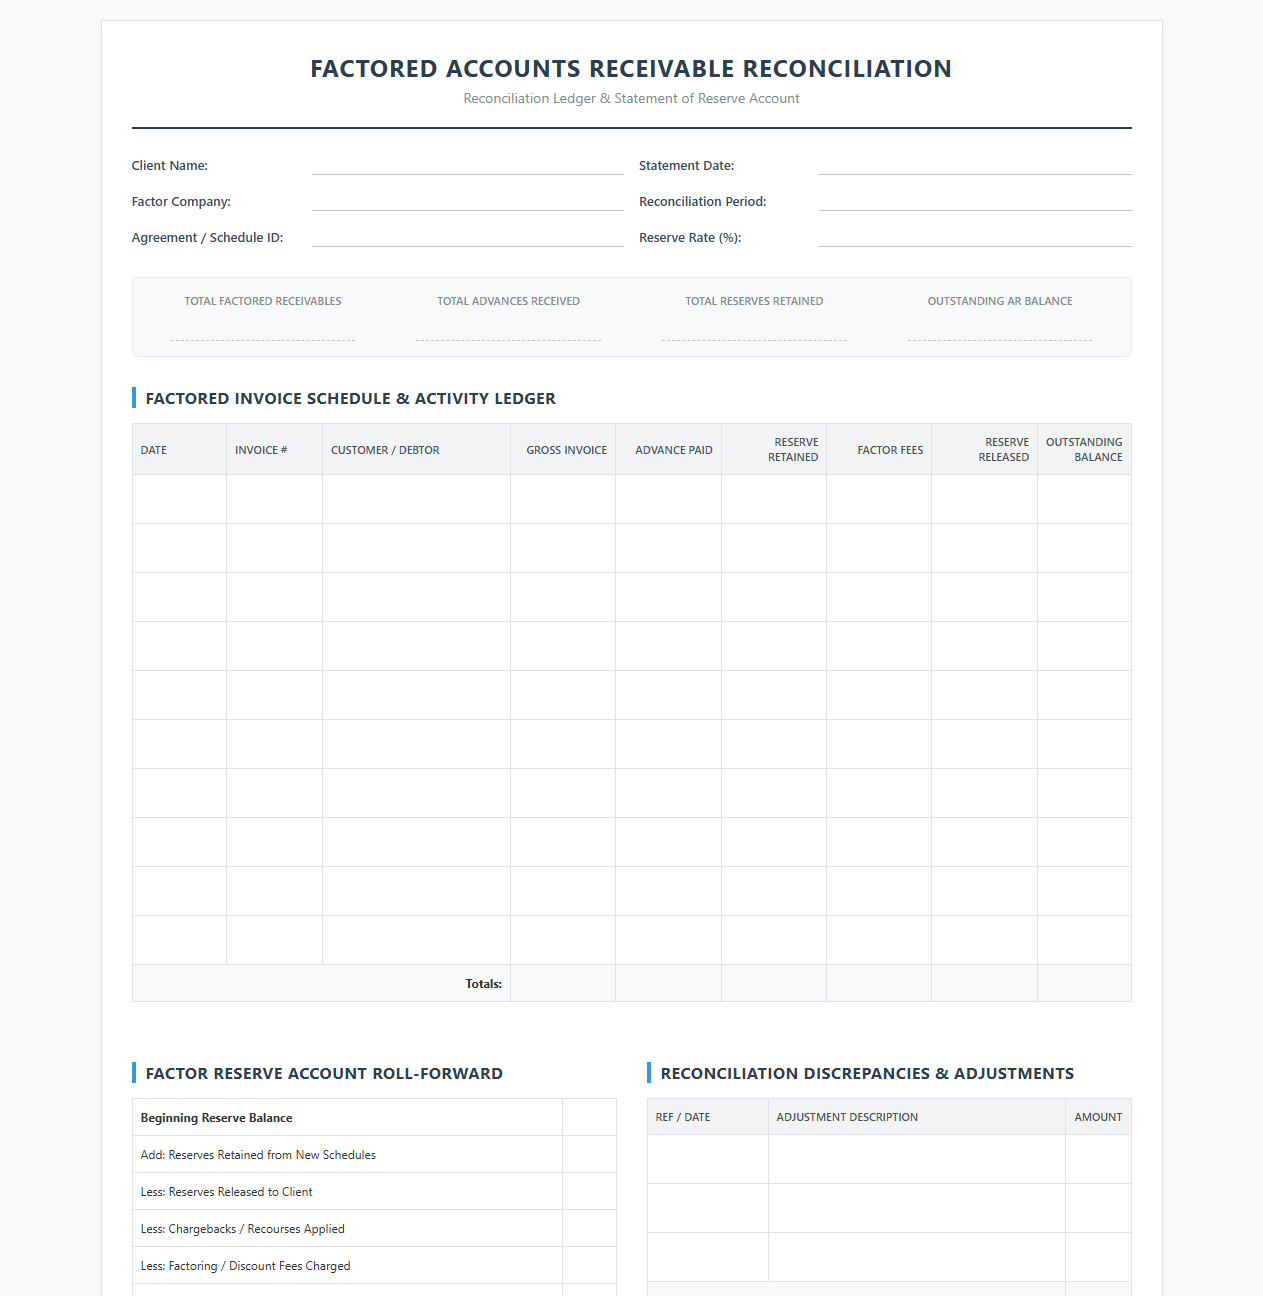Click the Factor Reserve Account Roll-Forward heading

[324, 1073]
